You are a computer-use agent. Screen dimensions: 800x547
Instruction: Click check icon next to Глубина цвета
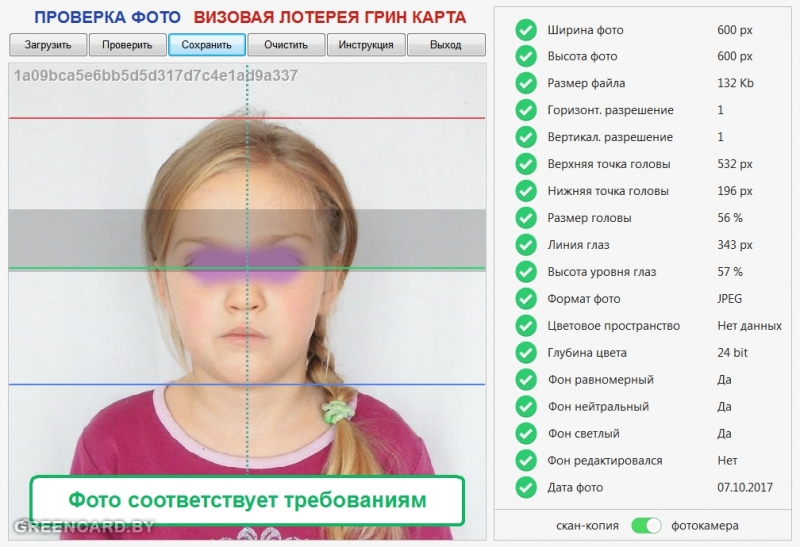pyautogui.click(x=526, y=353)
